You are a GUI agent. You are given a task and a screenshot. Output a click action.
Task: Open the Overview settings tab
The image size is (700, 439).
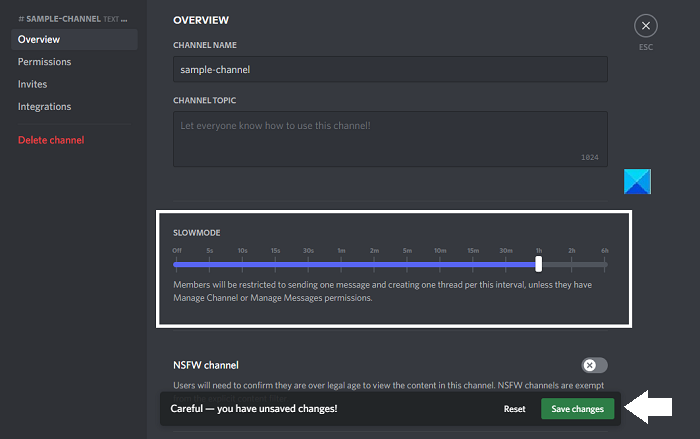pyautogui.click(x=39, y=39)
